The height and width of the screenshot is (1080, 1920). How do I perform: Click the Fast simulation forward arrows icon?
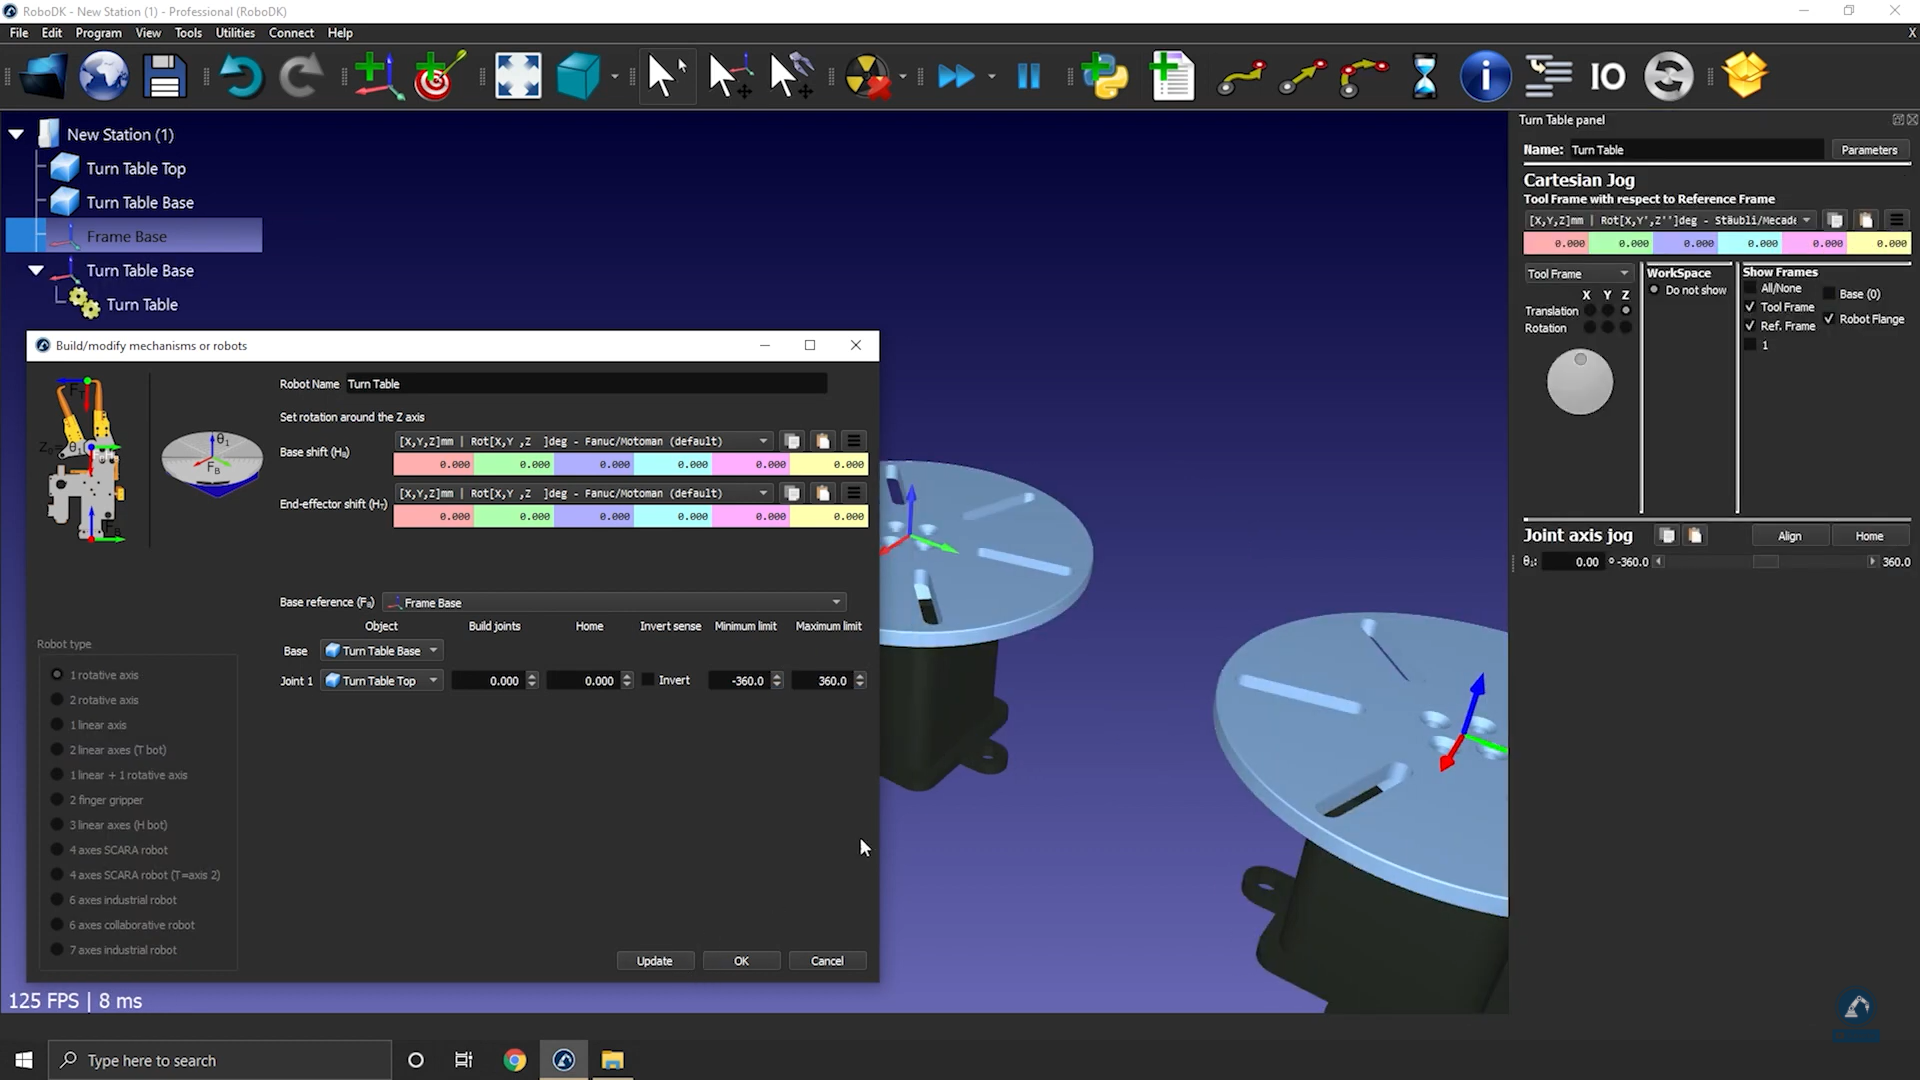pyautogui.click(x=955, y=76)
